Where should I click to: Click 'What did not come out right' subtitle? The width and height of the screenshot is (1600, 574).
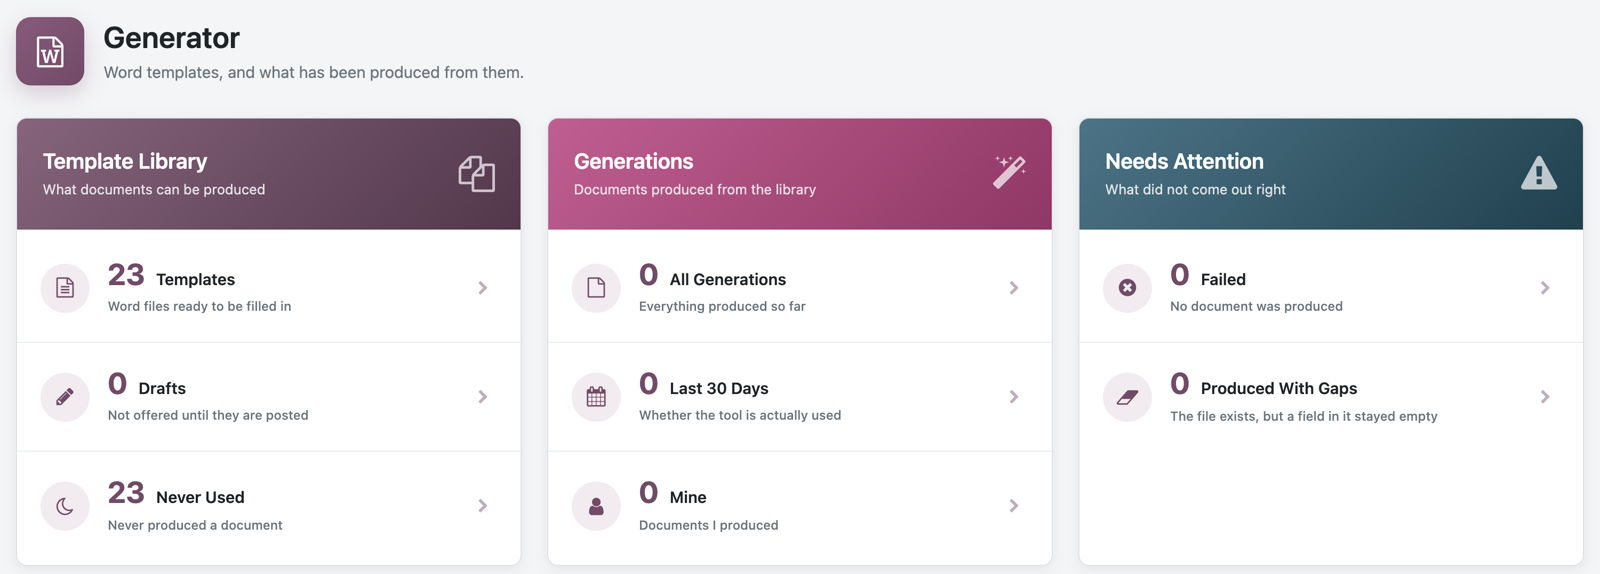coord(1195,190)
